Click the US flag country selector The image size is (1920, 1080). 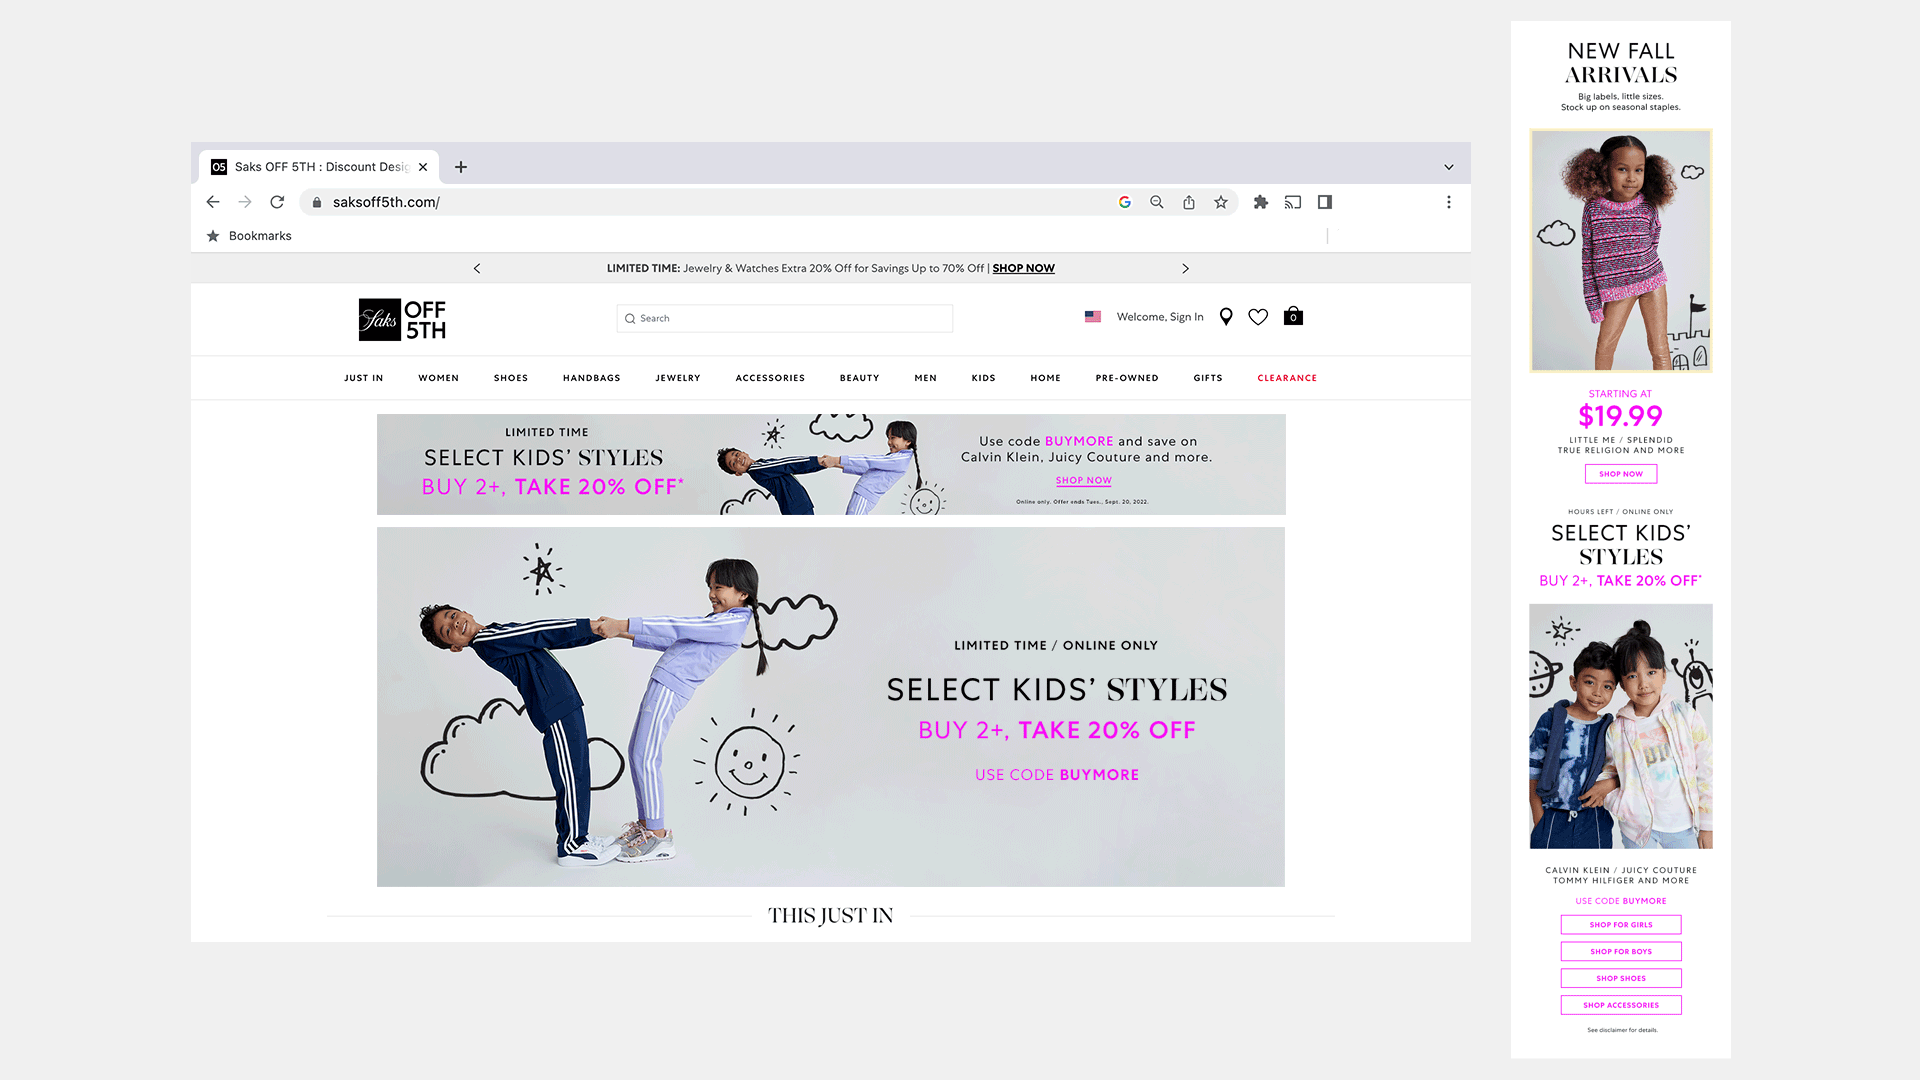pyautogui.click(x=1093, y=317)
